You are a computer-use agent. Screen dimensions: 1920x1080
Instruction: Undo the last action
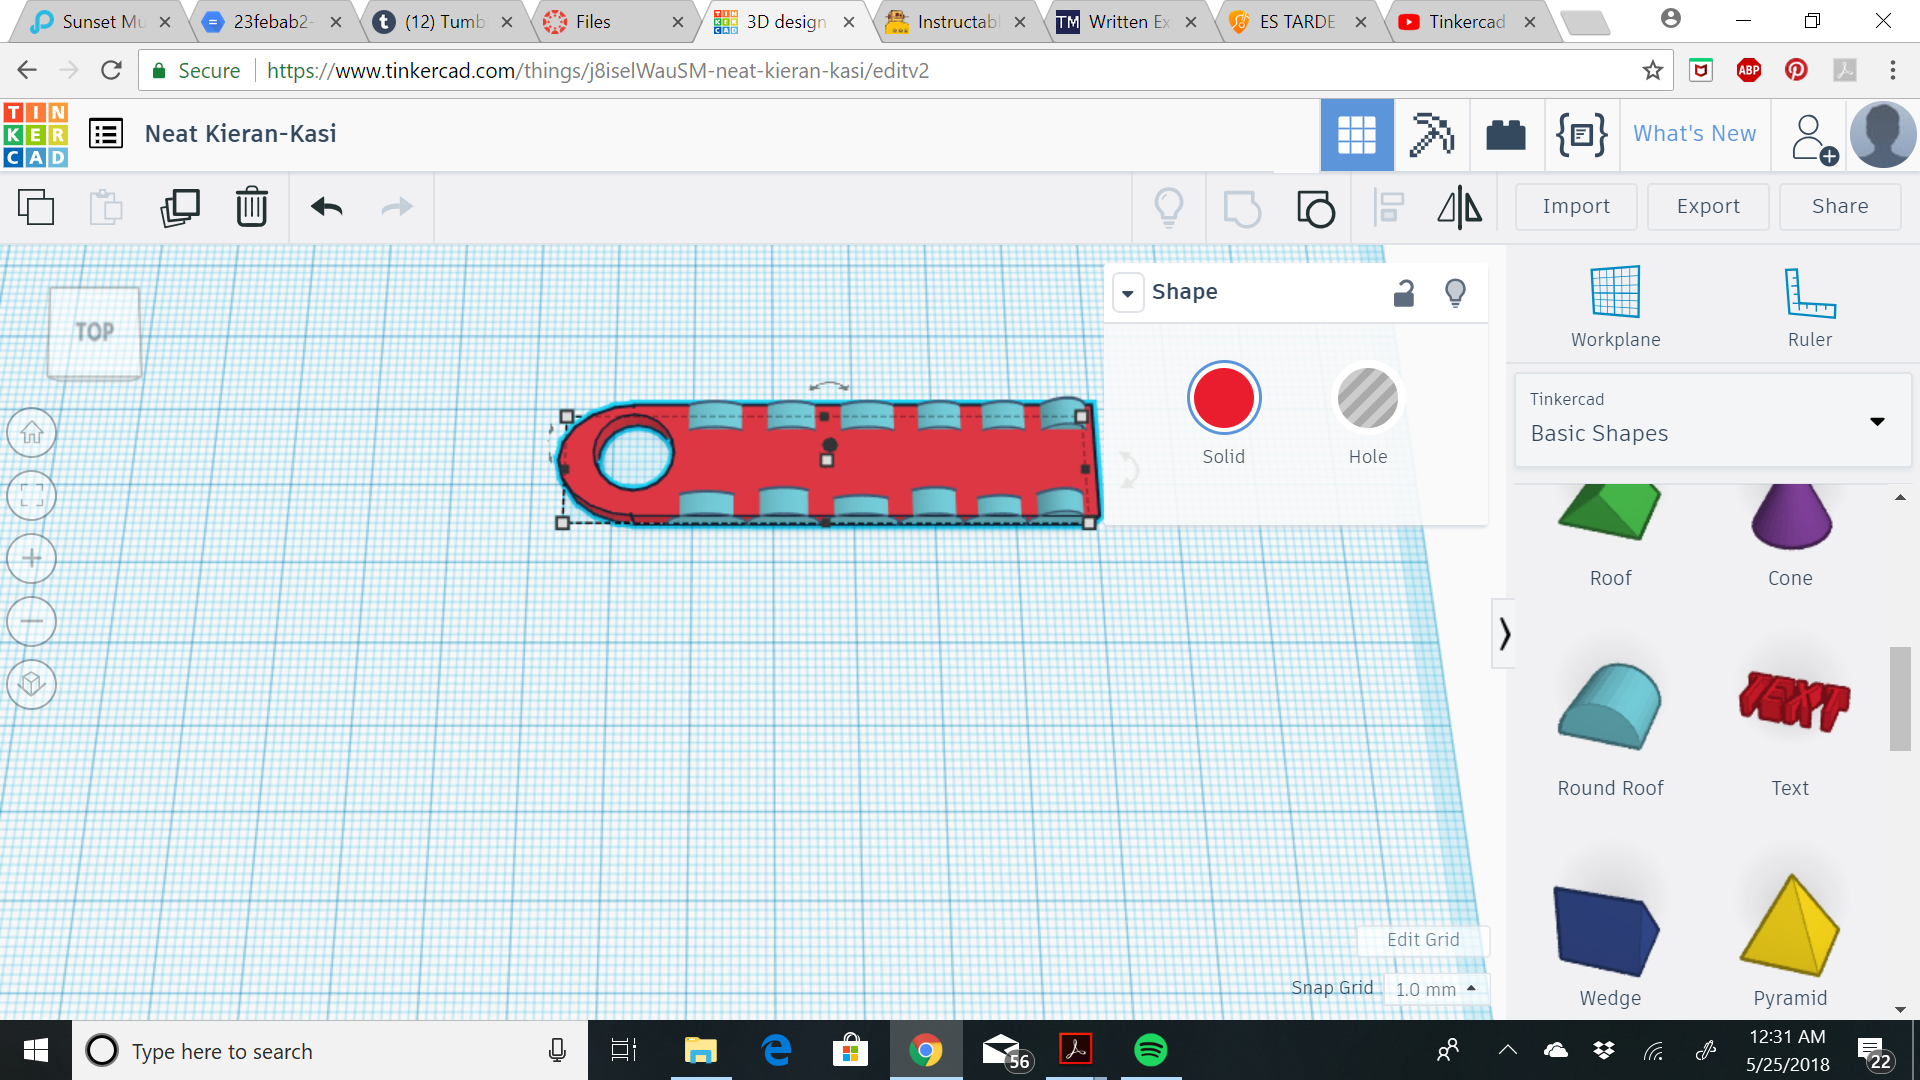326,207
